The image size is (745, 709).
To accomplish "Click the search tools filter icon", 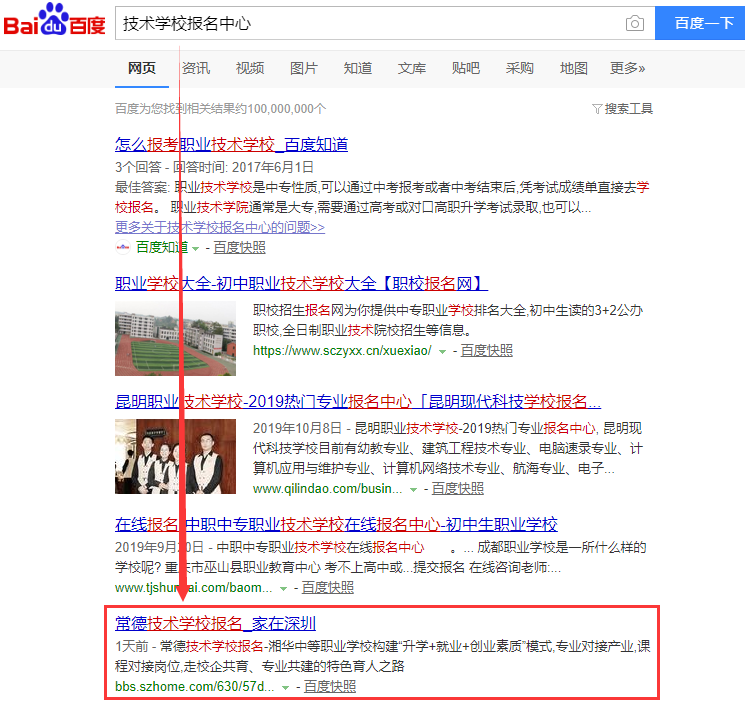I will pos(597,109).
